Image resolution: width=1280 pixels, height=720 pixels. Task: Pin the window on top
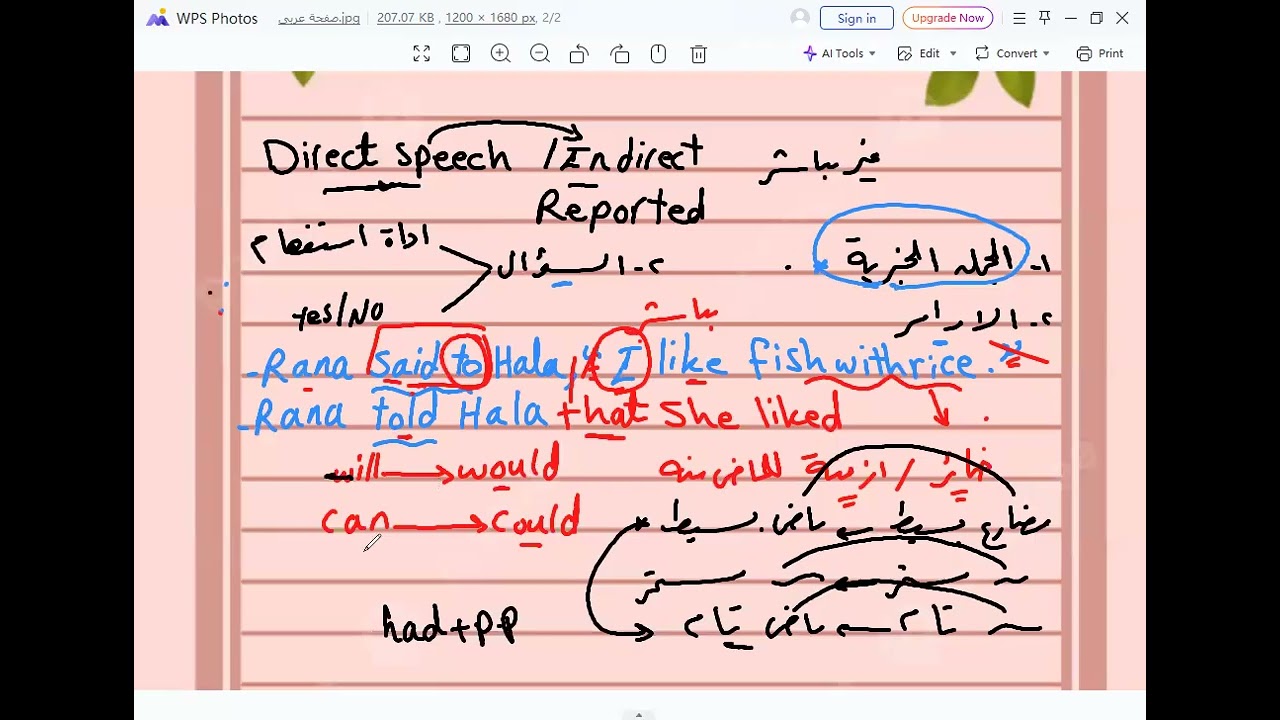(x=1044, y=18)
